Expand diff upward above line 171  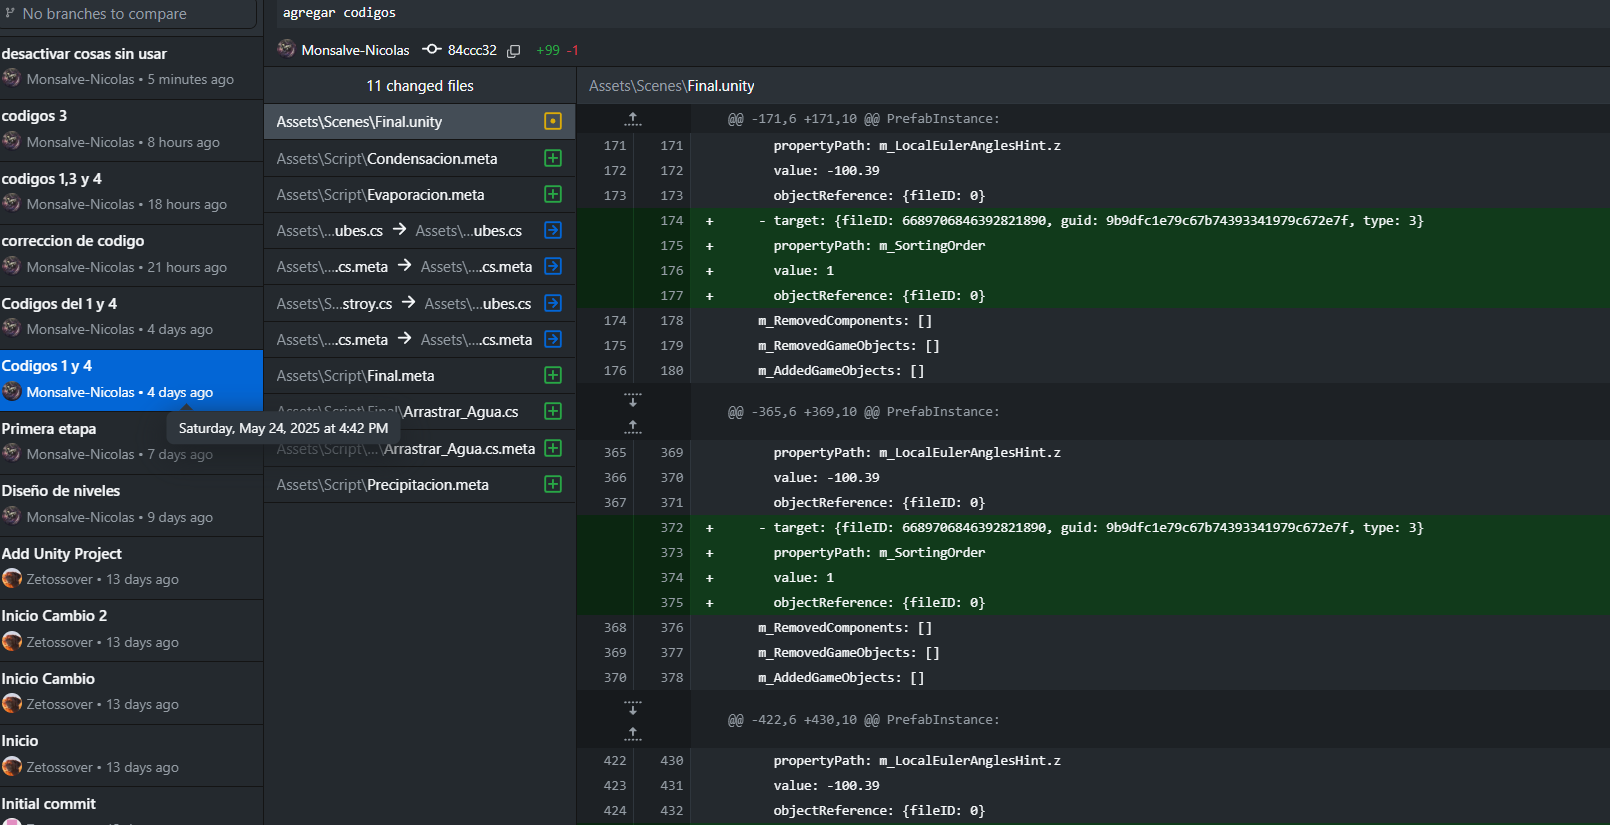point(633,119)
